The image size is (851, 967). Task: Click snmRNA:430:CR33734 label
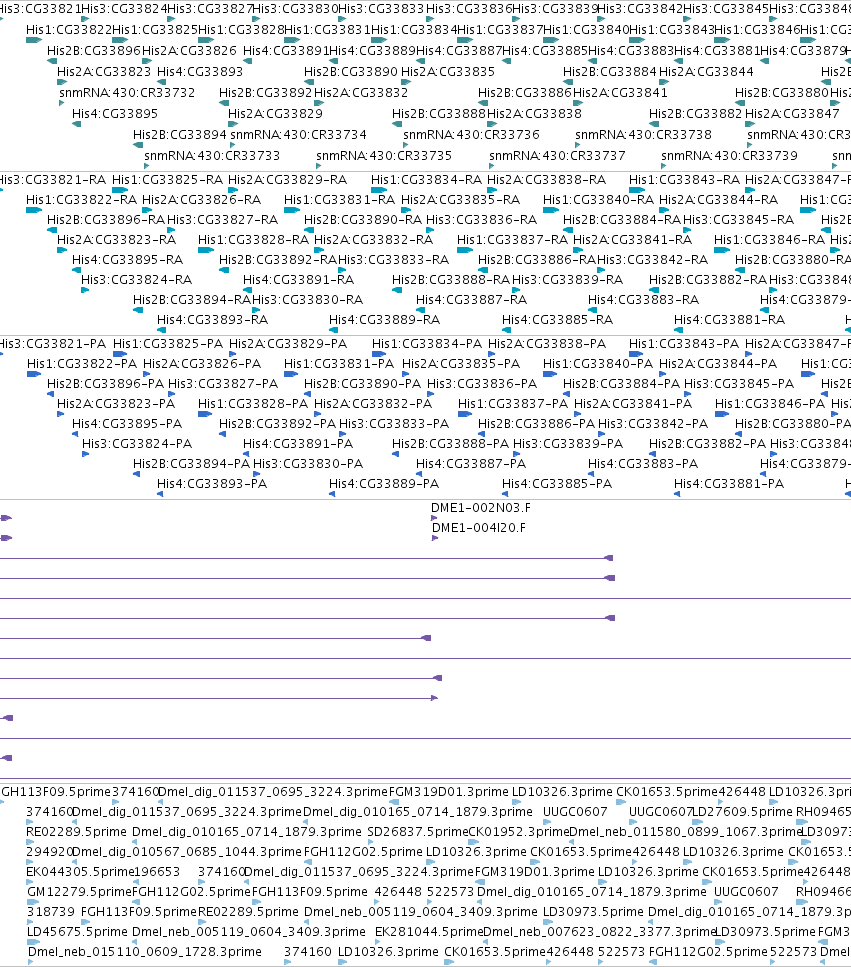[298, 134]
